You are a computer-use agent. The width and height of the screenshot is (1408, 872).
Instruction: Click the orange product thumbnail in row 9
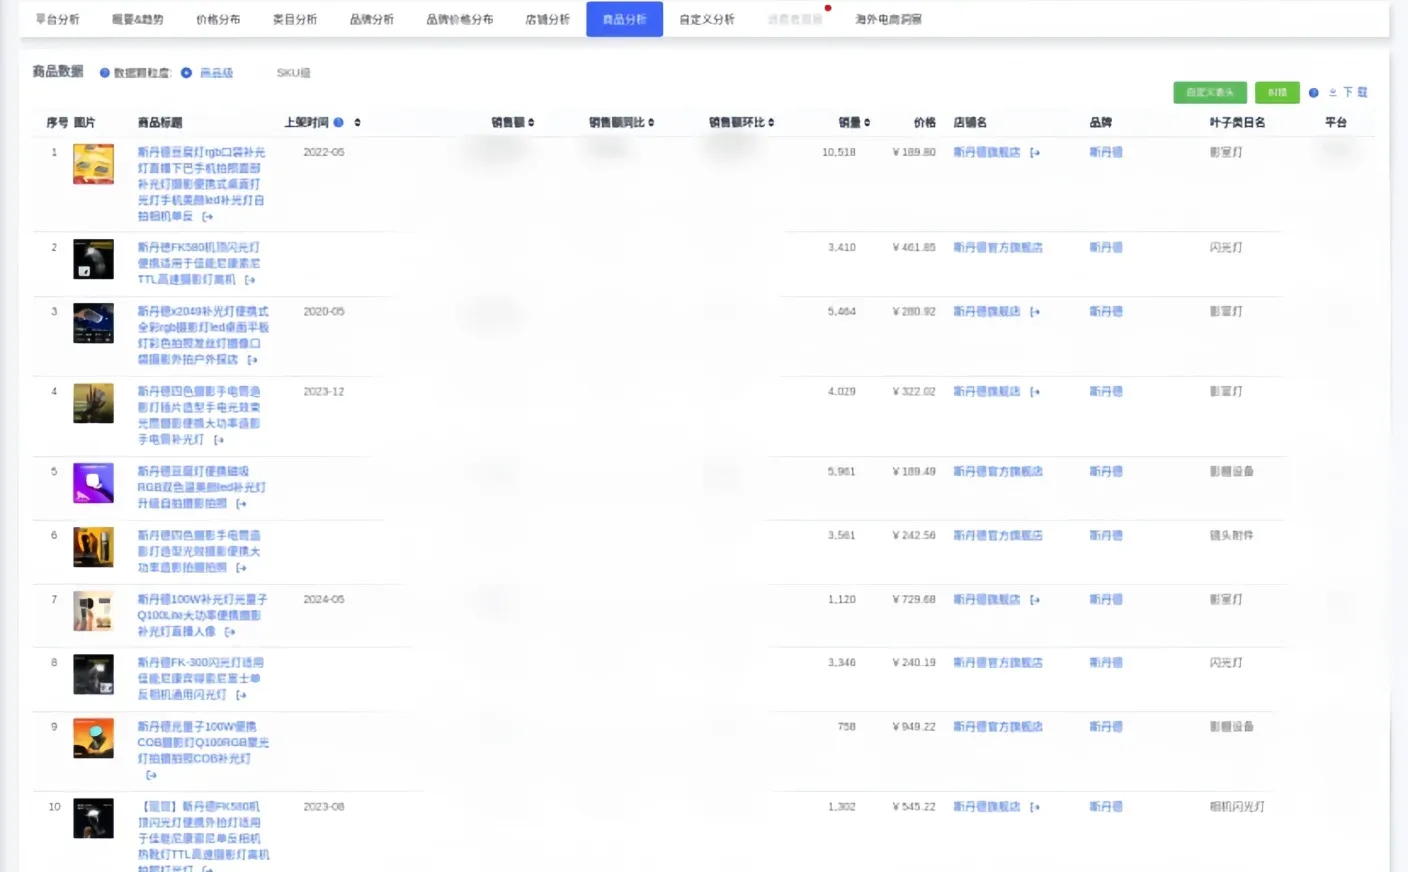pyautogui.click(x=93, y=738)
